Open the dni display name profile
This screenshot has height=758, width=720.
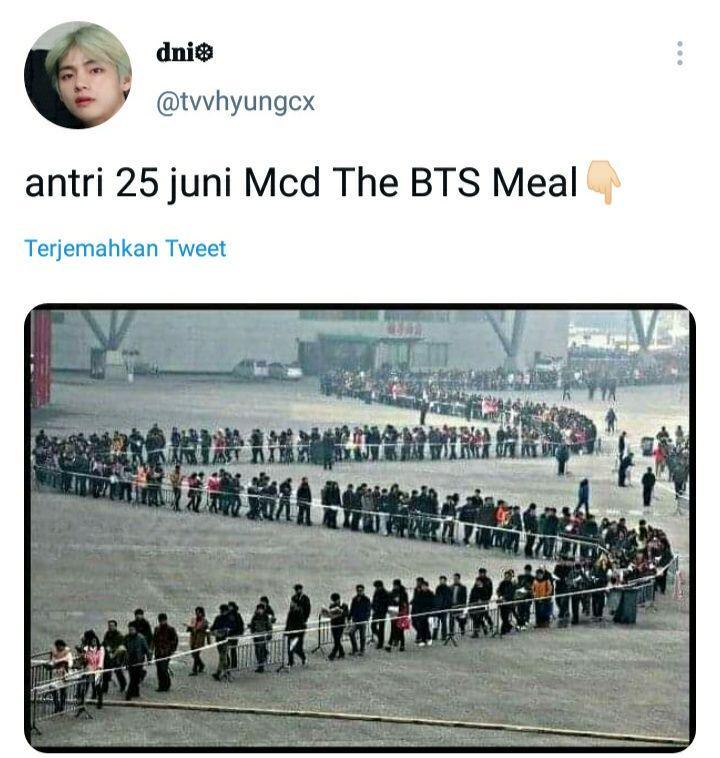(185, 52)
